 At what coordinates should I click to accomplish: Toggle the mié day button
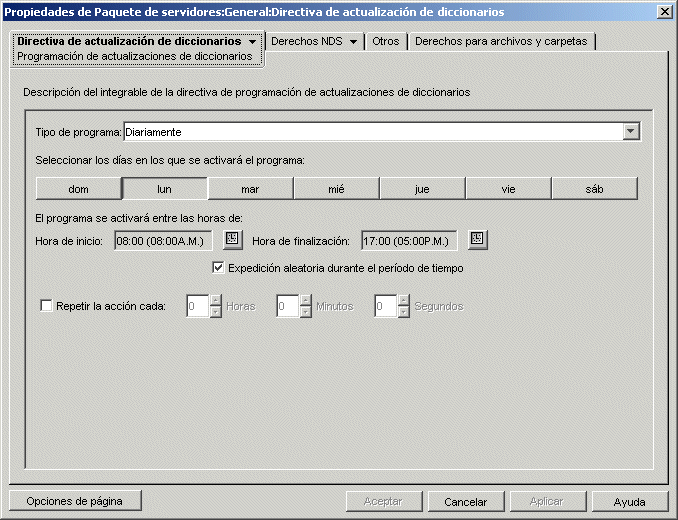[336, 189]
